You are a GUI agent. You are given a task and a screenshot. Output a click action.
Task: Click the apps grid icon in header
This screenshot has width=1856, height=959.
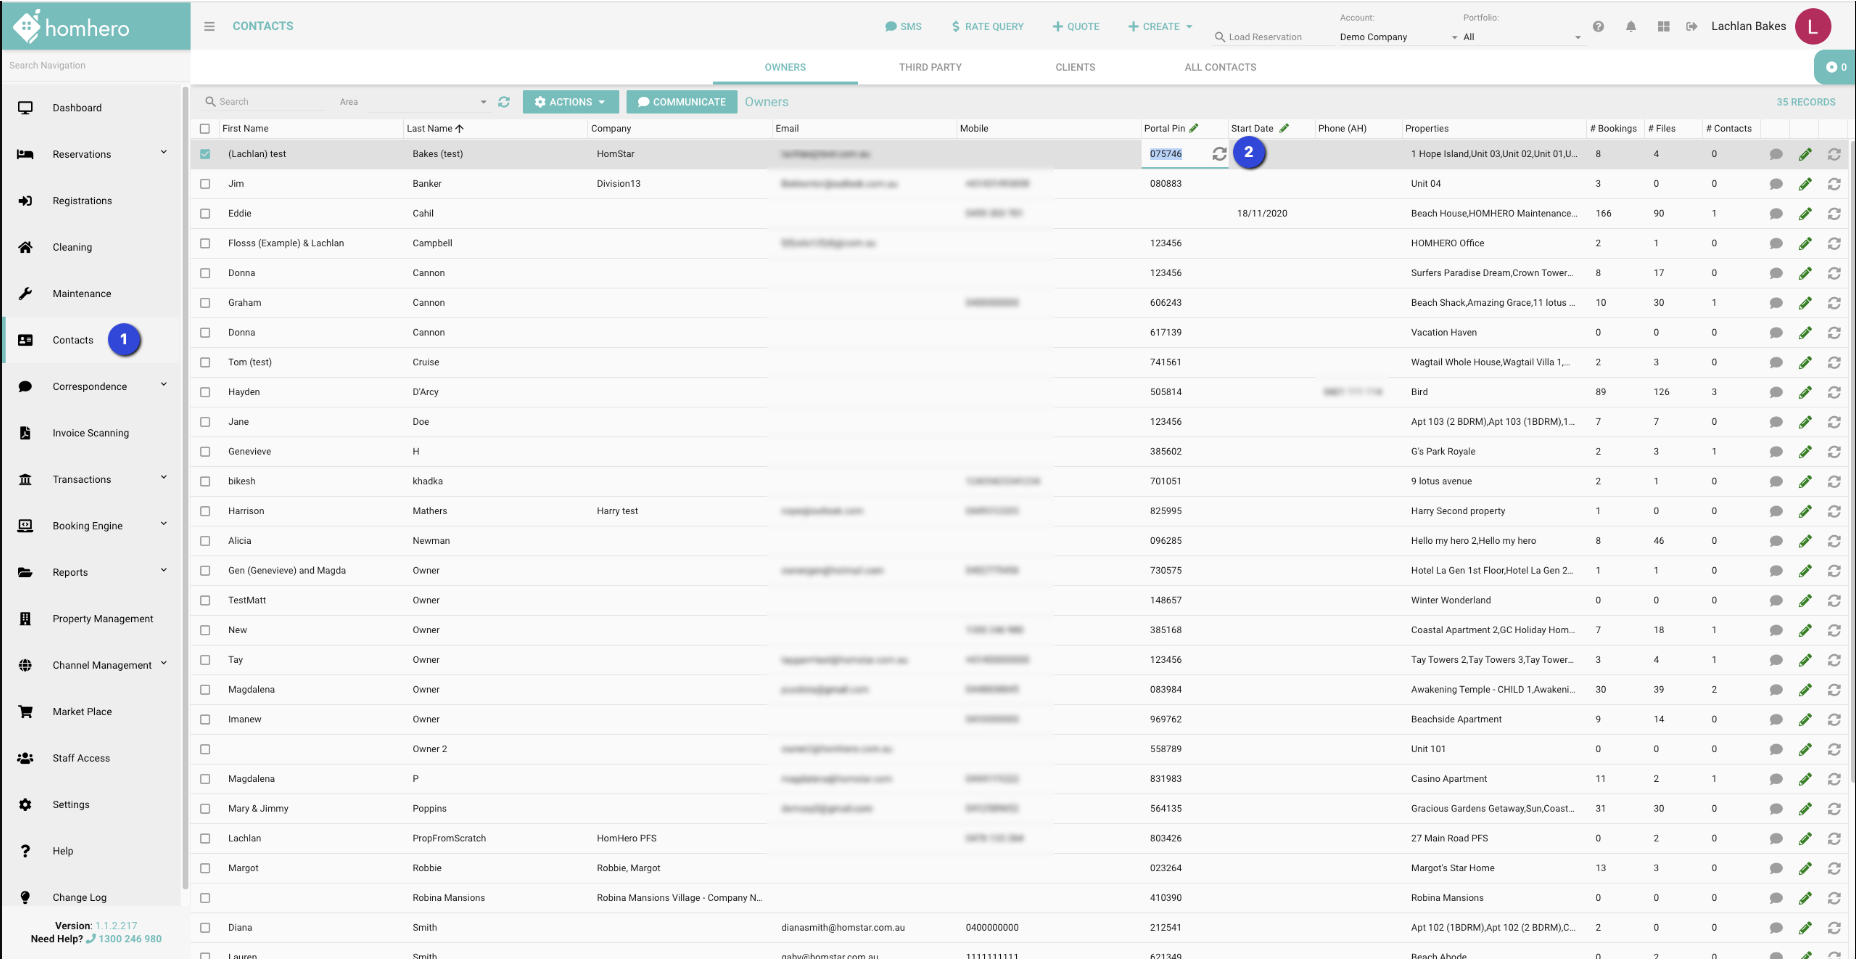(x=1663, y=27)
